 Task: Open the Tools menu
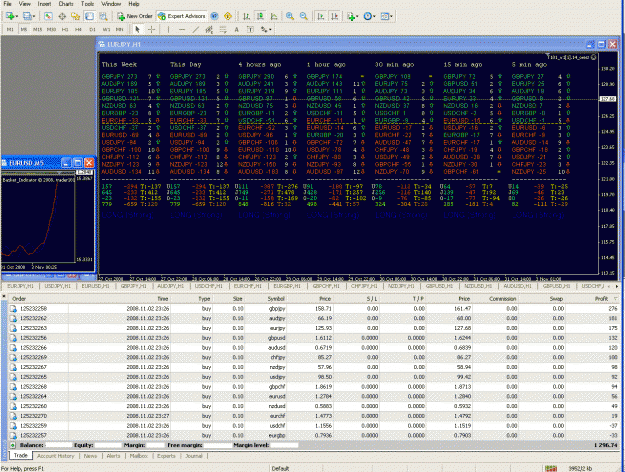(87, 4)
